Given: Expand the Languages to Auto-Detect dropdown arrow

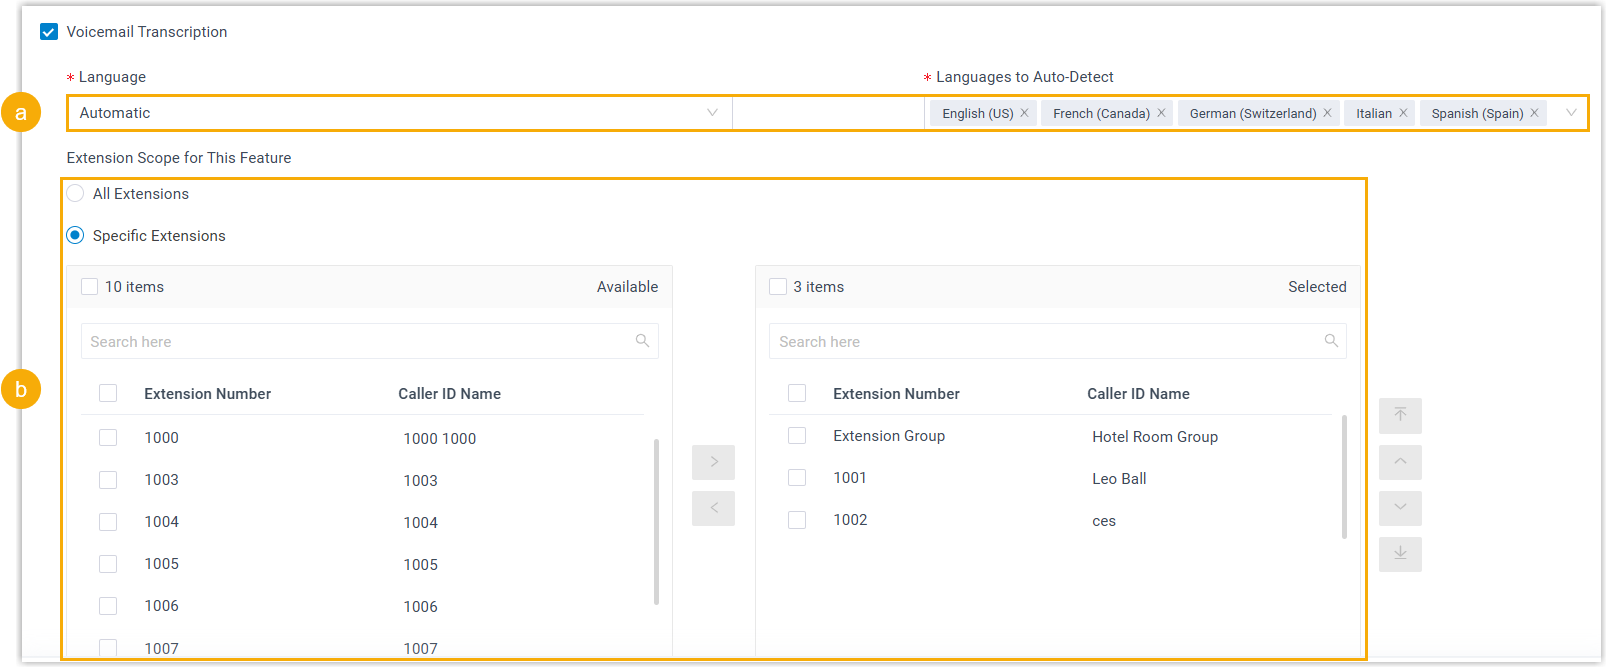Looking at the screenshot, I should pyautogui.click(x=1571, y=113).
